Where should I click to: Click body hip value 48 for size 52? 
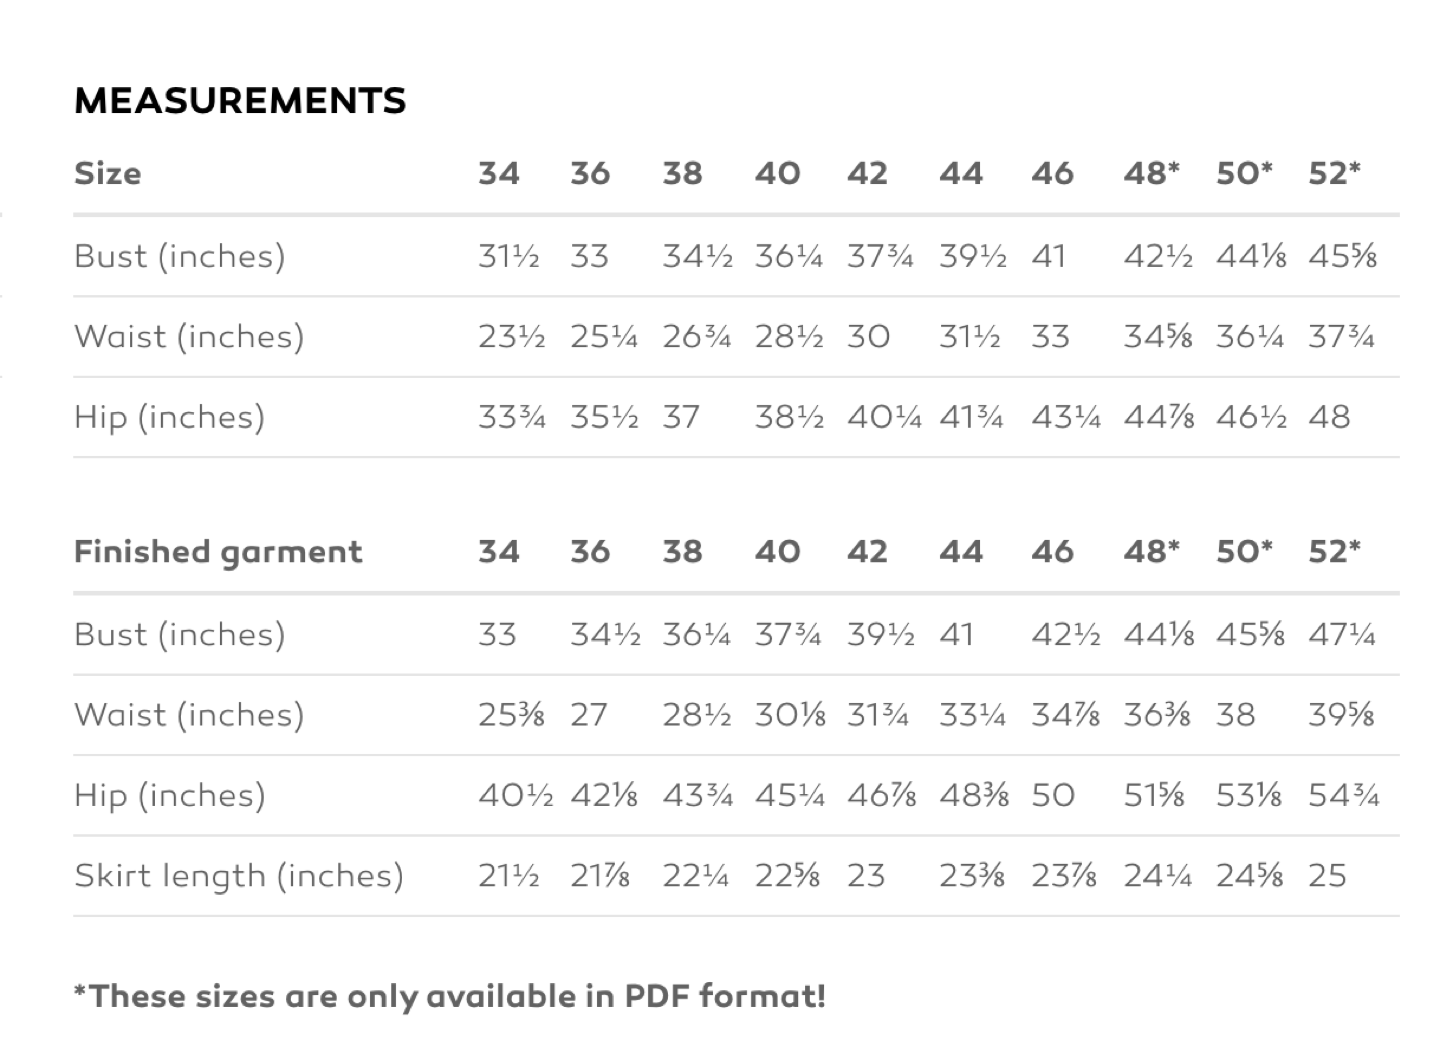coord(1329,416)
